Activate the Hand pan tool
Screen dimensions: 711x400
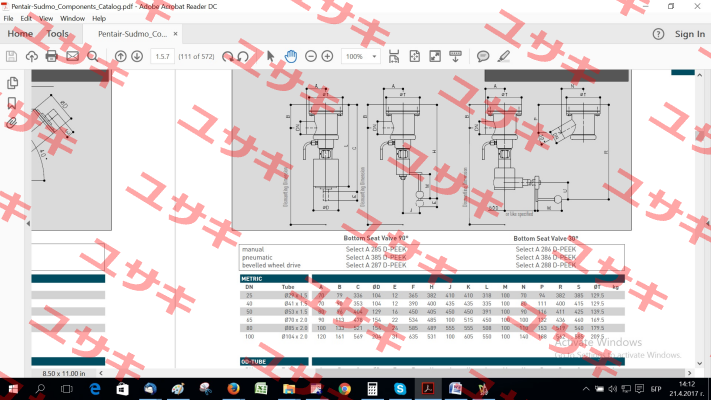click(291, 56)
